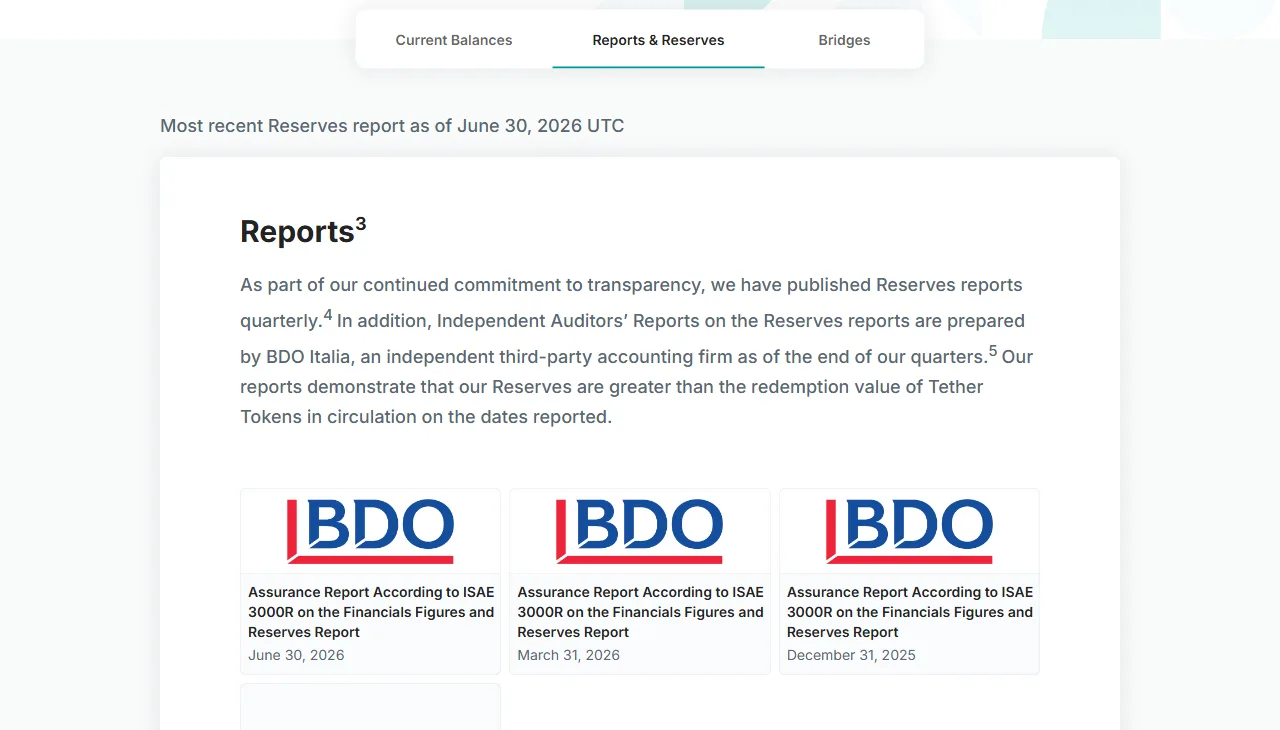Click the 'Reports' heading text
Screen dimensions: 1280x730
pos(297,232)
